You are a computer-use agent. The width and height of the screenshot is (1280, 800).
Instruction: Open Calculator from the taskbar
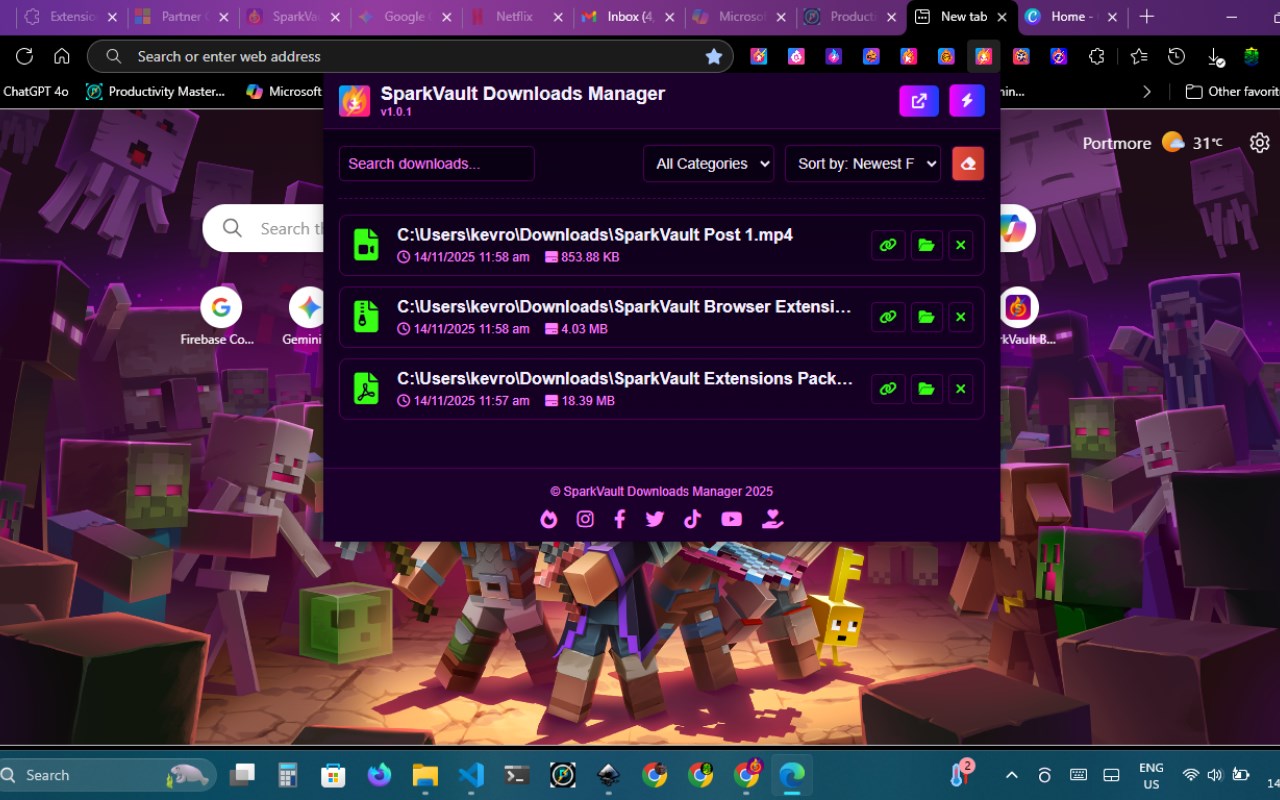(x=288, y=775)
